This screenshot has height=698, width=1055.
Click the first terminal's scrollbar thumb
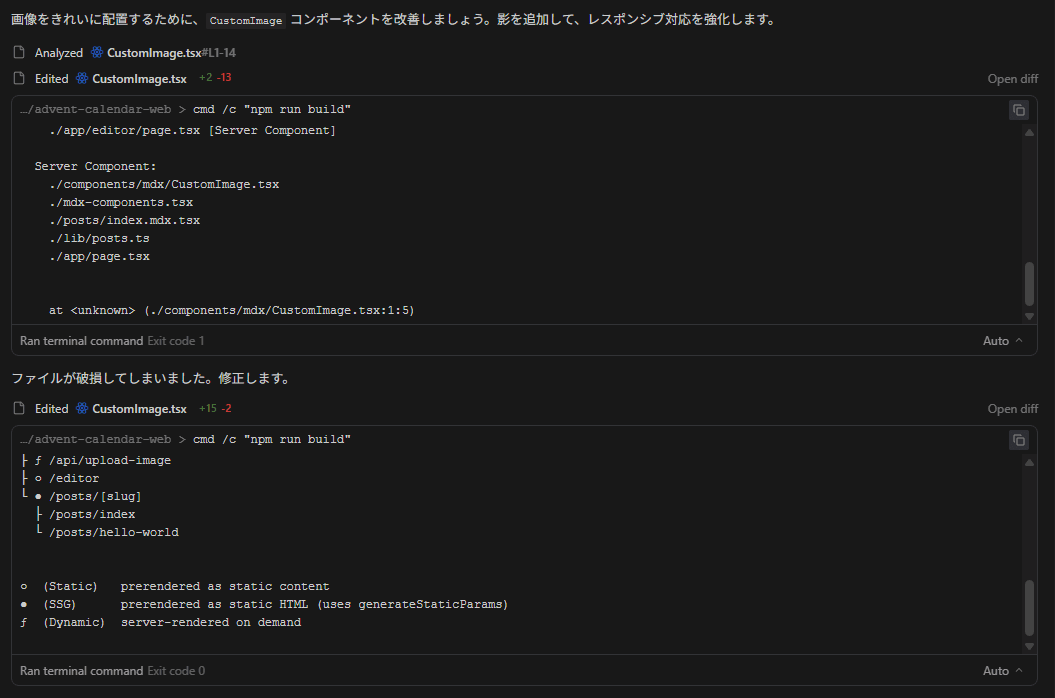(1030, 284)
